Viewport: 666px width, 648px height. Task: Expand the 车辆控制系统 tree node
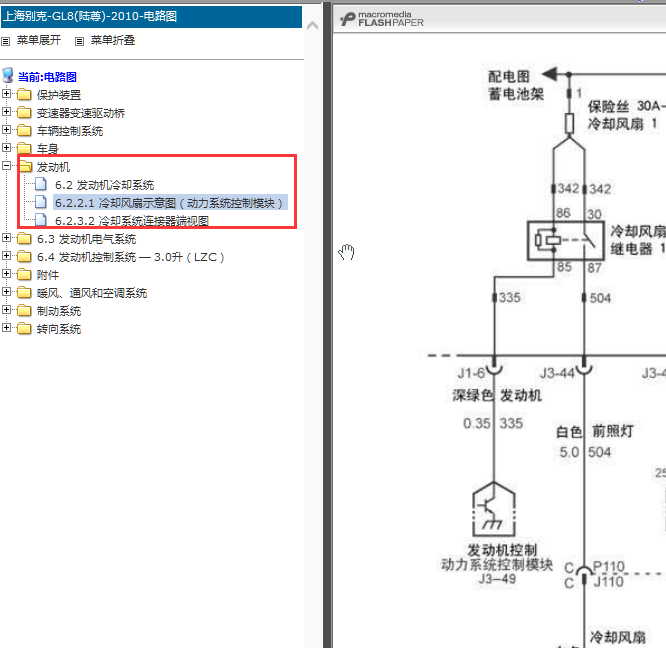[x=6, y=130]
